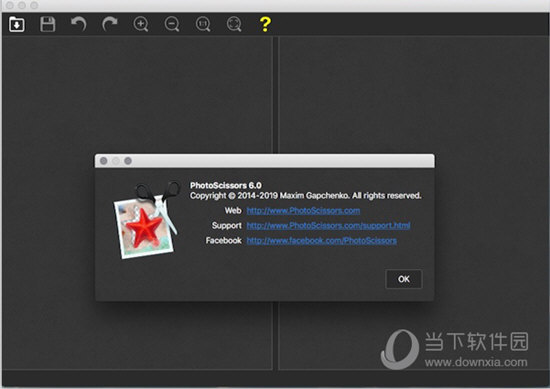Open an image file with the toolbar icon
The image size is (550, 389).
point(17,24)
